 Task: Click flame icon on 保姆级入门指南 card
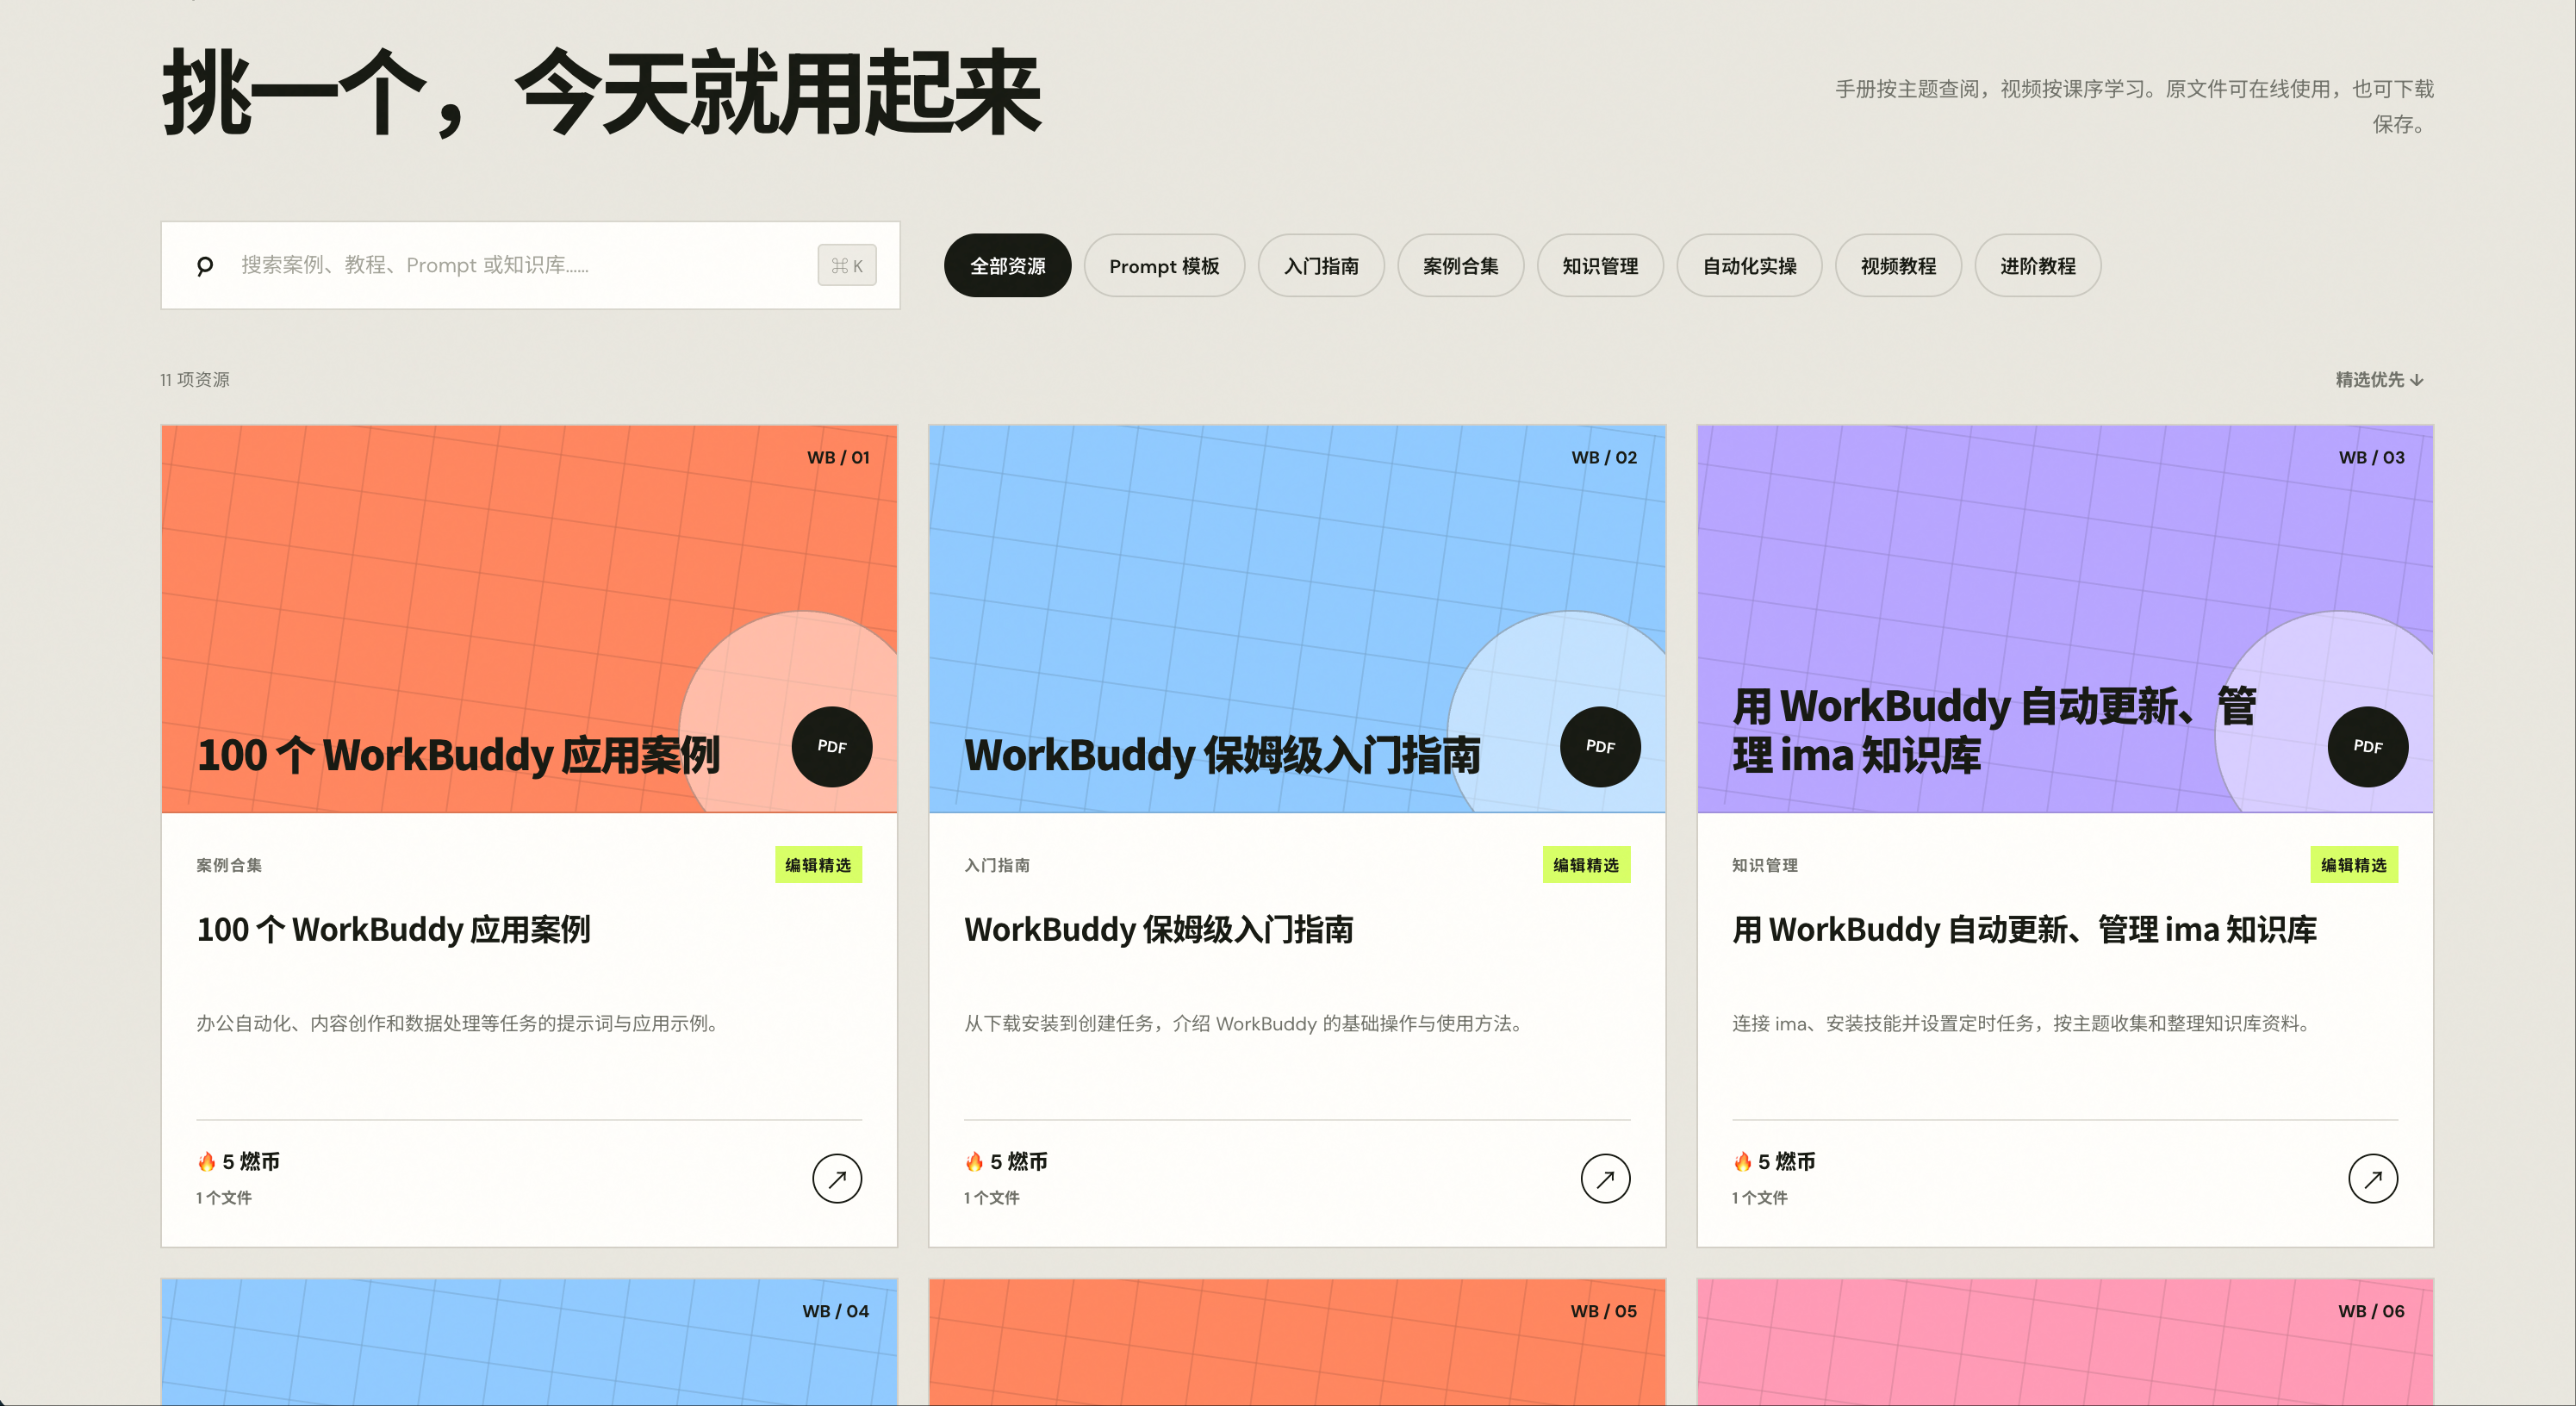(975, 1161)
